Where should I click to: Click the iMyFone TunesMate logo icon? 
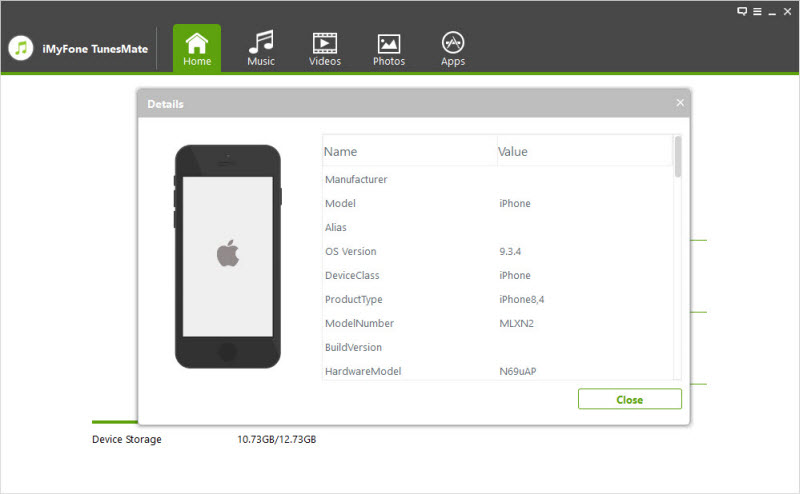21,48
